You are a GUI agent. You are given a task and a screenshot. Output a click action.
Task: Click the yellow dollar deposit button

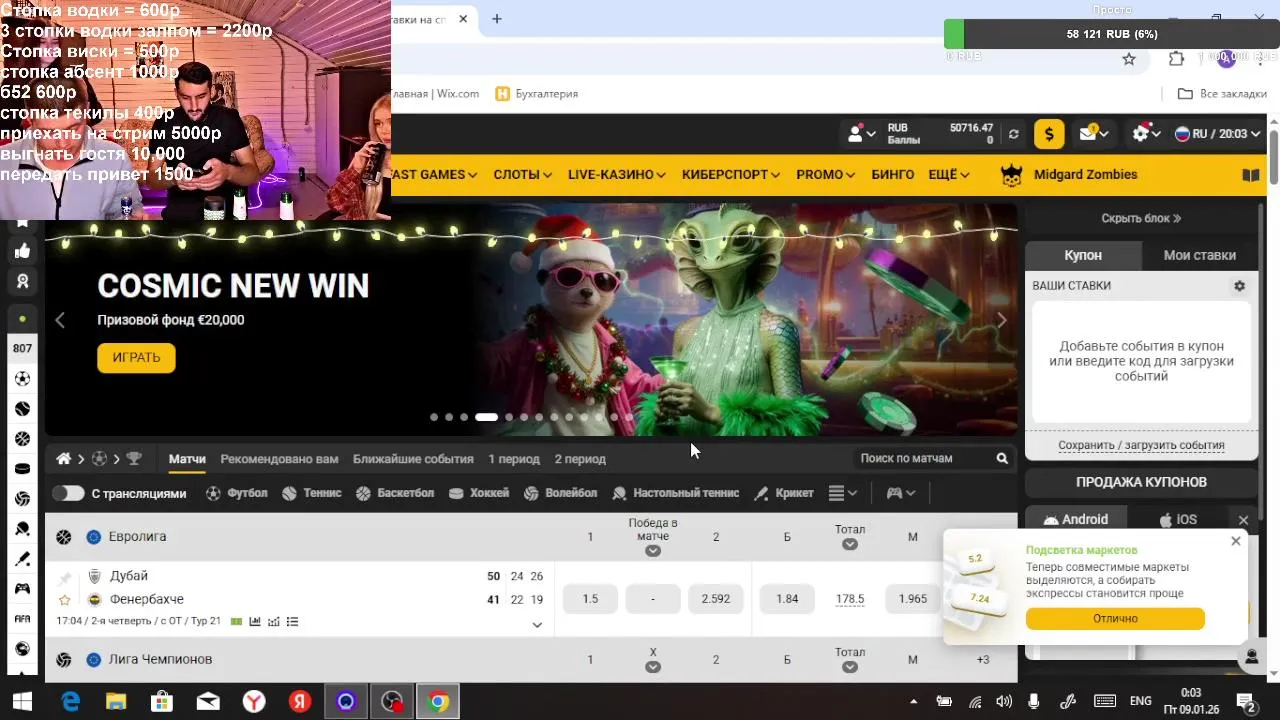[x=1049, y=134]
